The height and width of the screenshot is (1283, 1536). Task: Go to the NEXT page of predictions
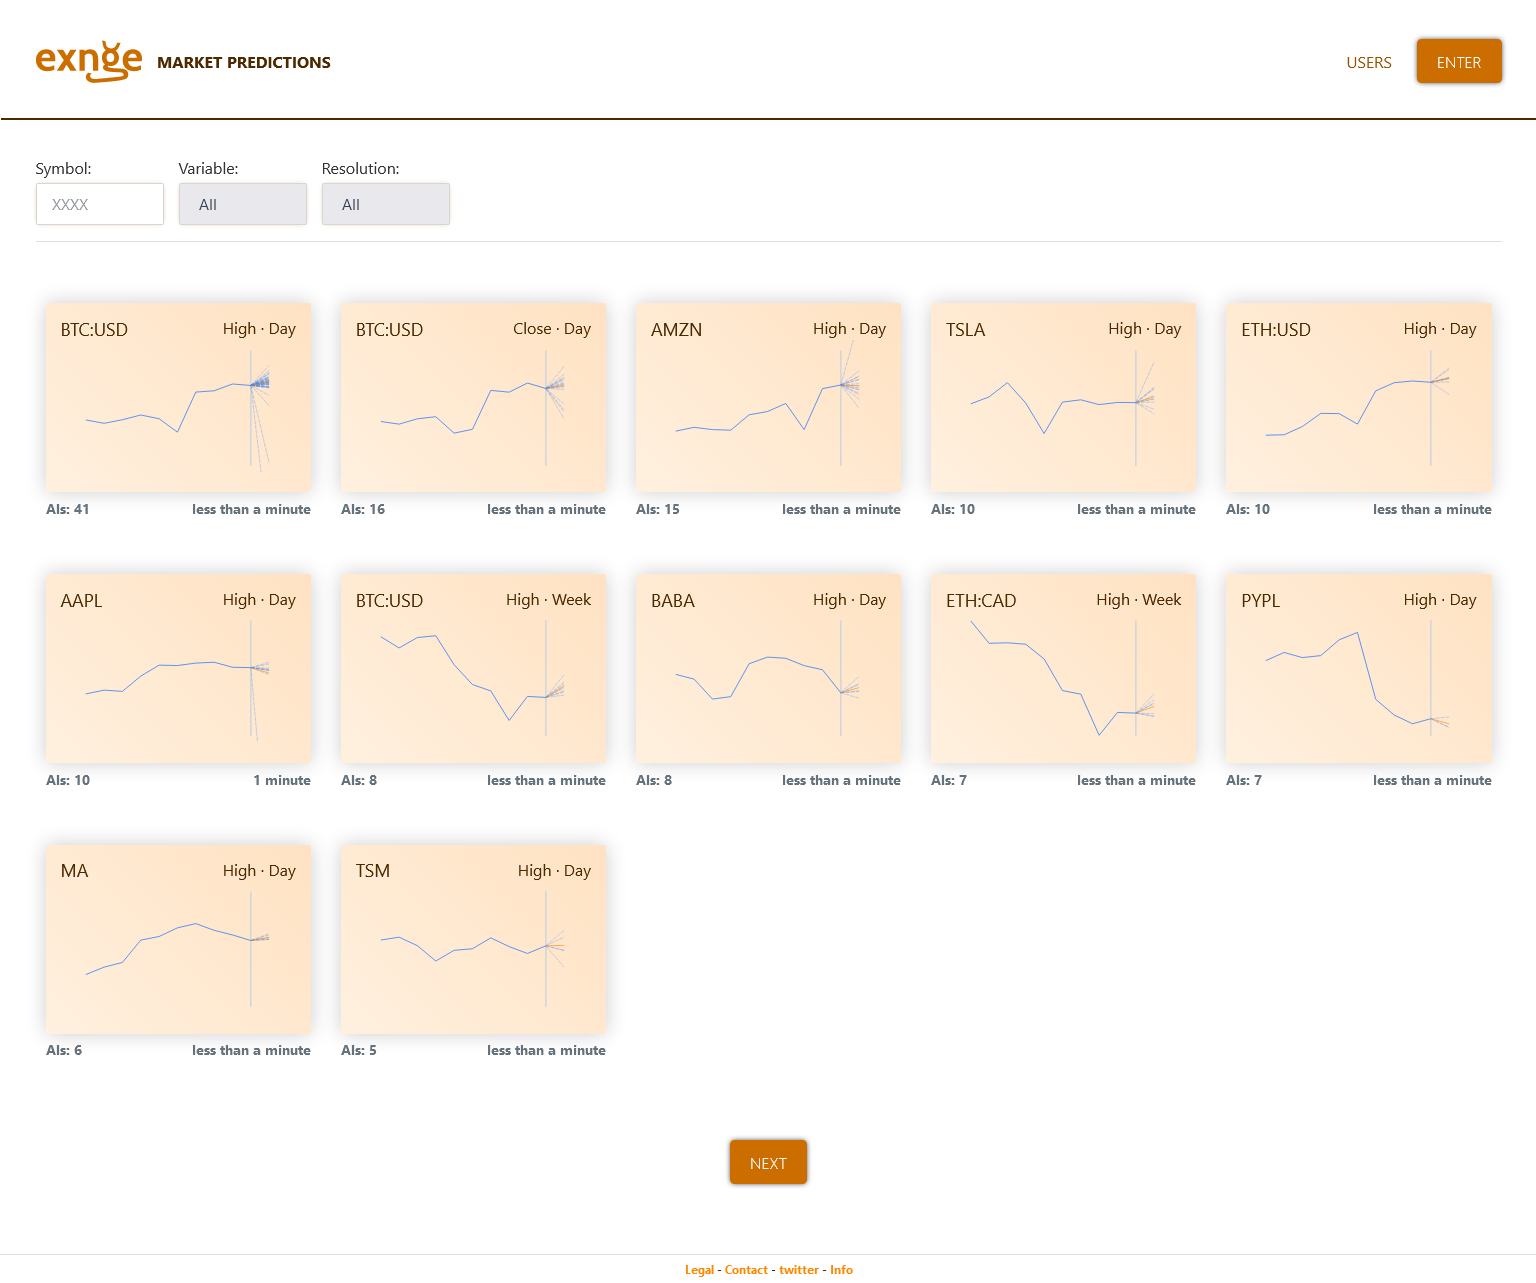tap(768, 1162)
